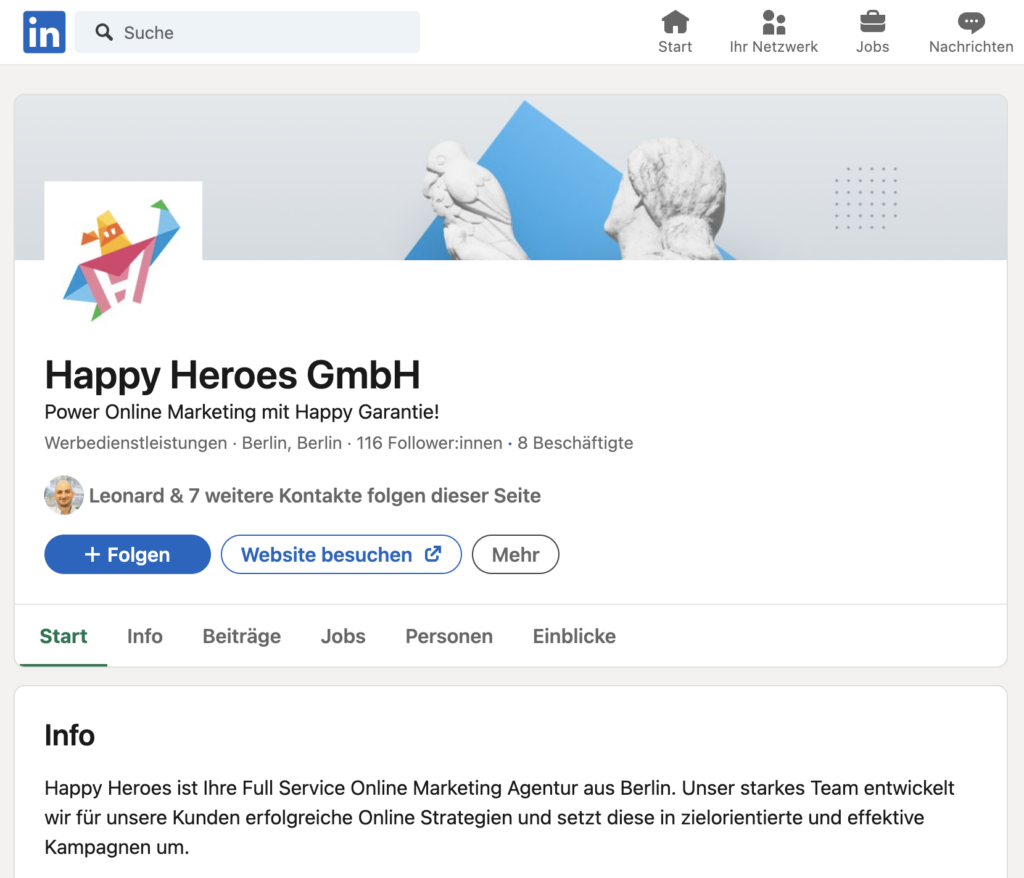Image resolution: width=1024 pixels, height=878 pixels.
Task: Open the Jobs briefcase icon
Action: [872, 22]
